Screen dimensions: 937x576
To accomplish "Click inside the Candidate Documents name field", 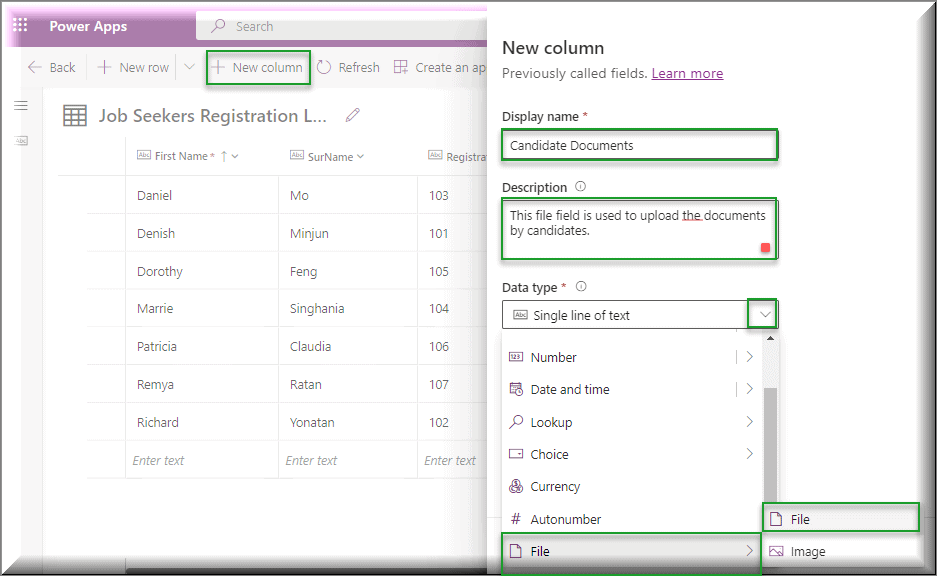I will [x=639, y=144].
